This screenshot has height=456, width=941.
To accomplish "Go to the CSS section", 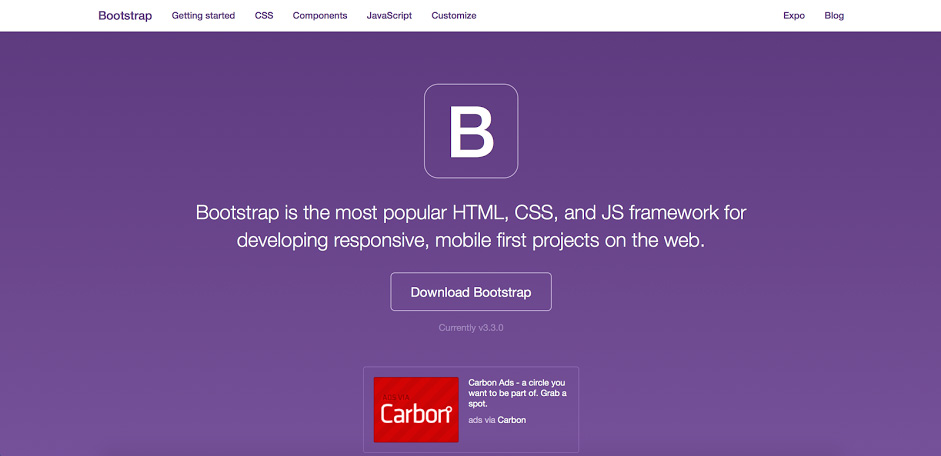I will (263, 16).
